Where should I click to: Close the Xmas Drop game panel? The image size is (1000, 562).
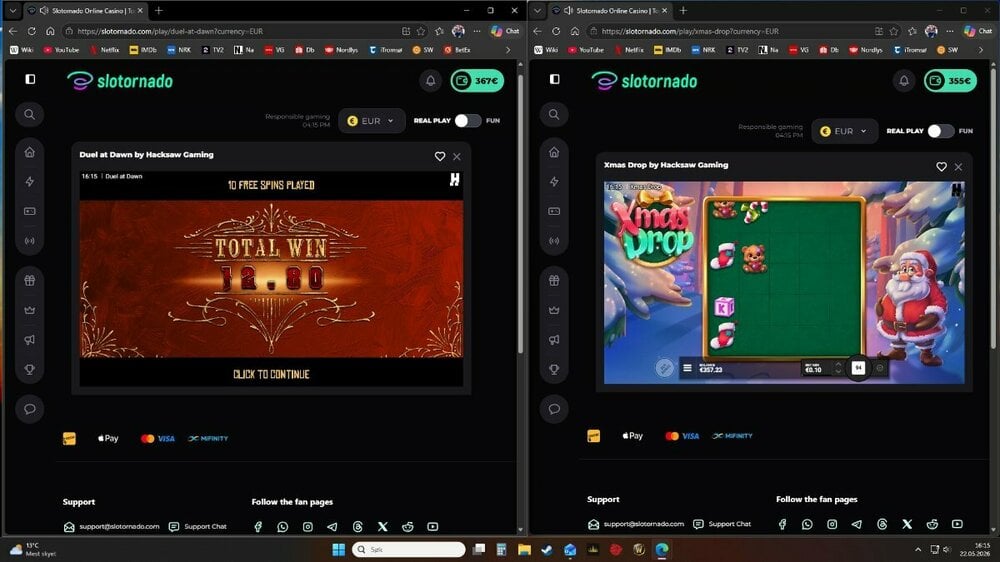click(x=958, y=166)
